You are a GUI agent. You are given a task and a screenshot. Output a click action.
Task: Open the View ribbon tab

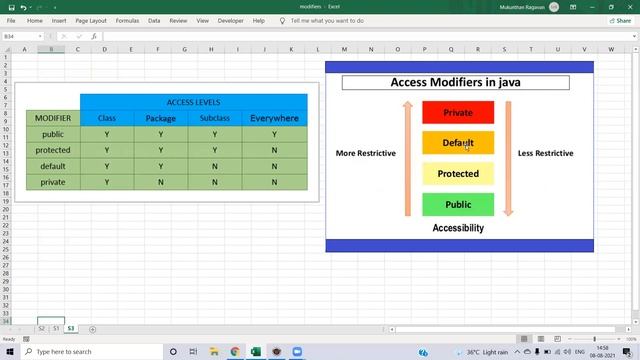pyautogui.click(x=202, y=20)
